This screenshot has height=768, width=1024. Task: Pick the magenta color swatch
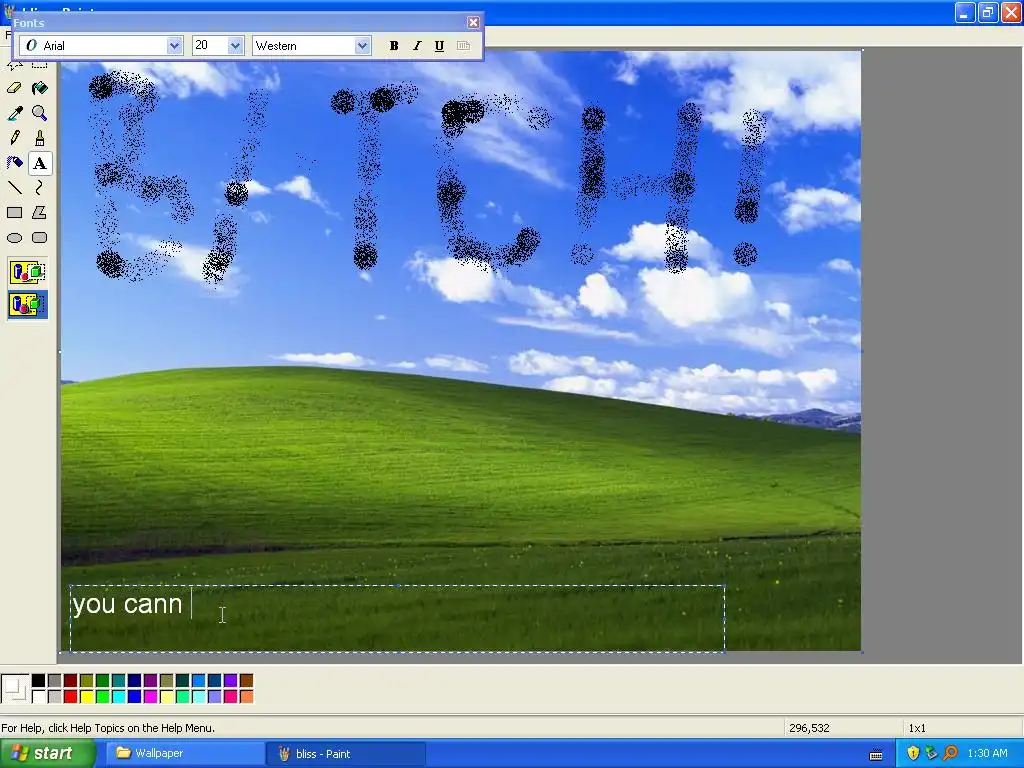click(150, 697)
